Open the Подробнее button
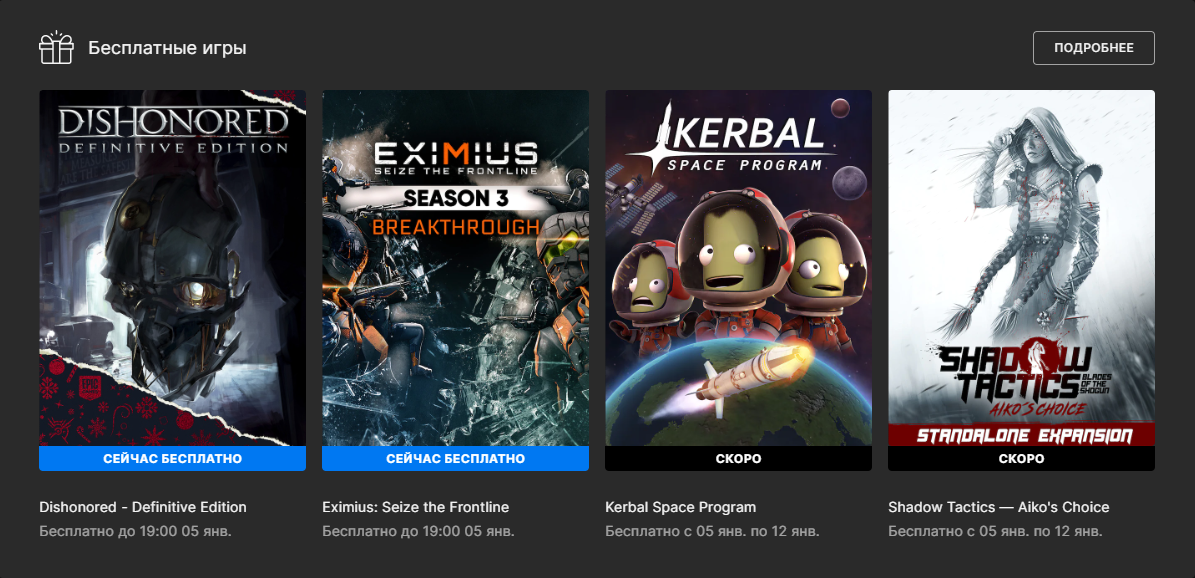This screenshot has width=1195, height=578. coord(1094,48)
